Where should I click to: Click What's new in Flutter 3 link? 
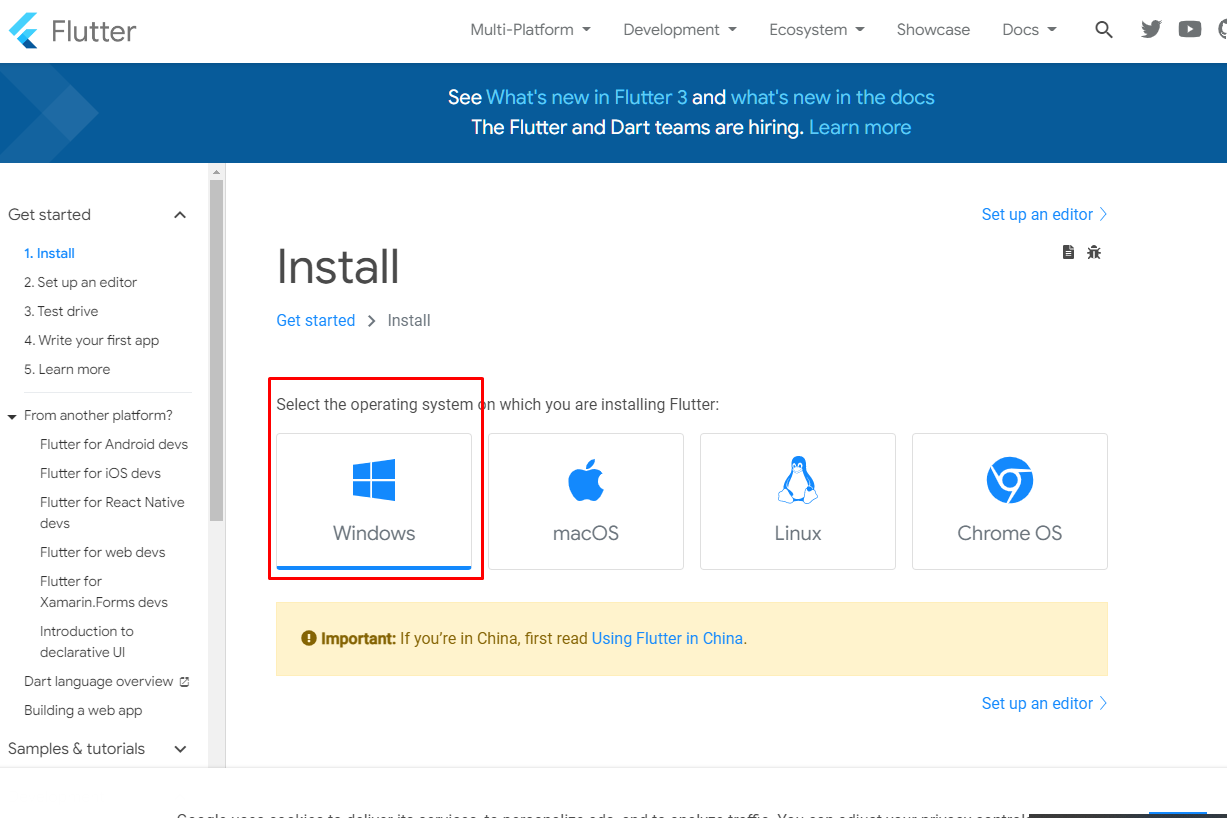click(587, 97)
